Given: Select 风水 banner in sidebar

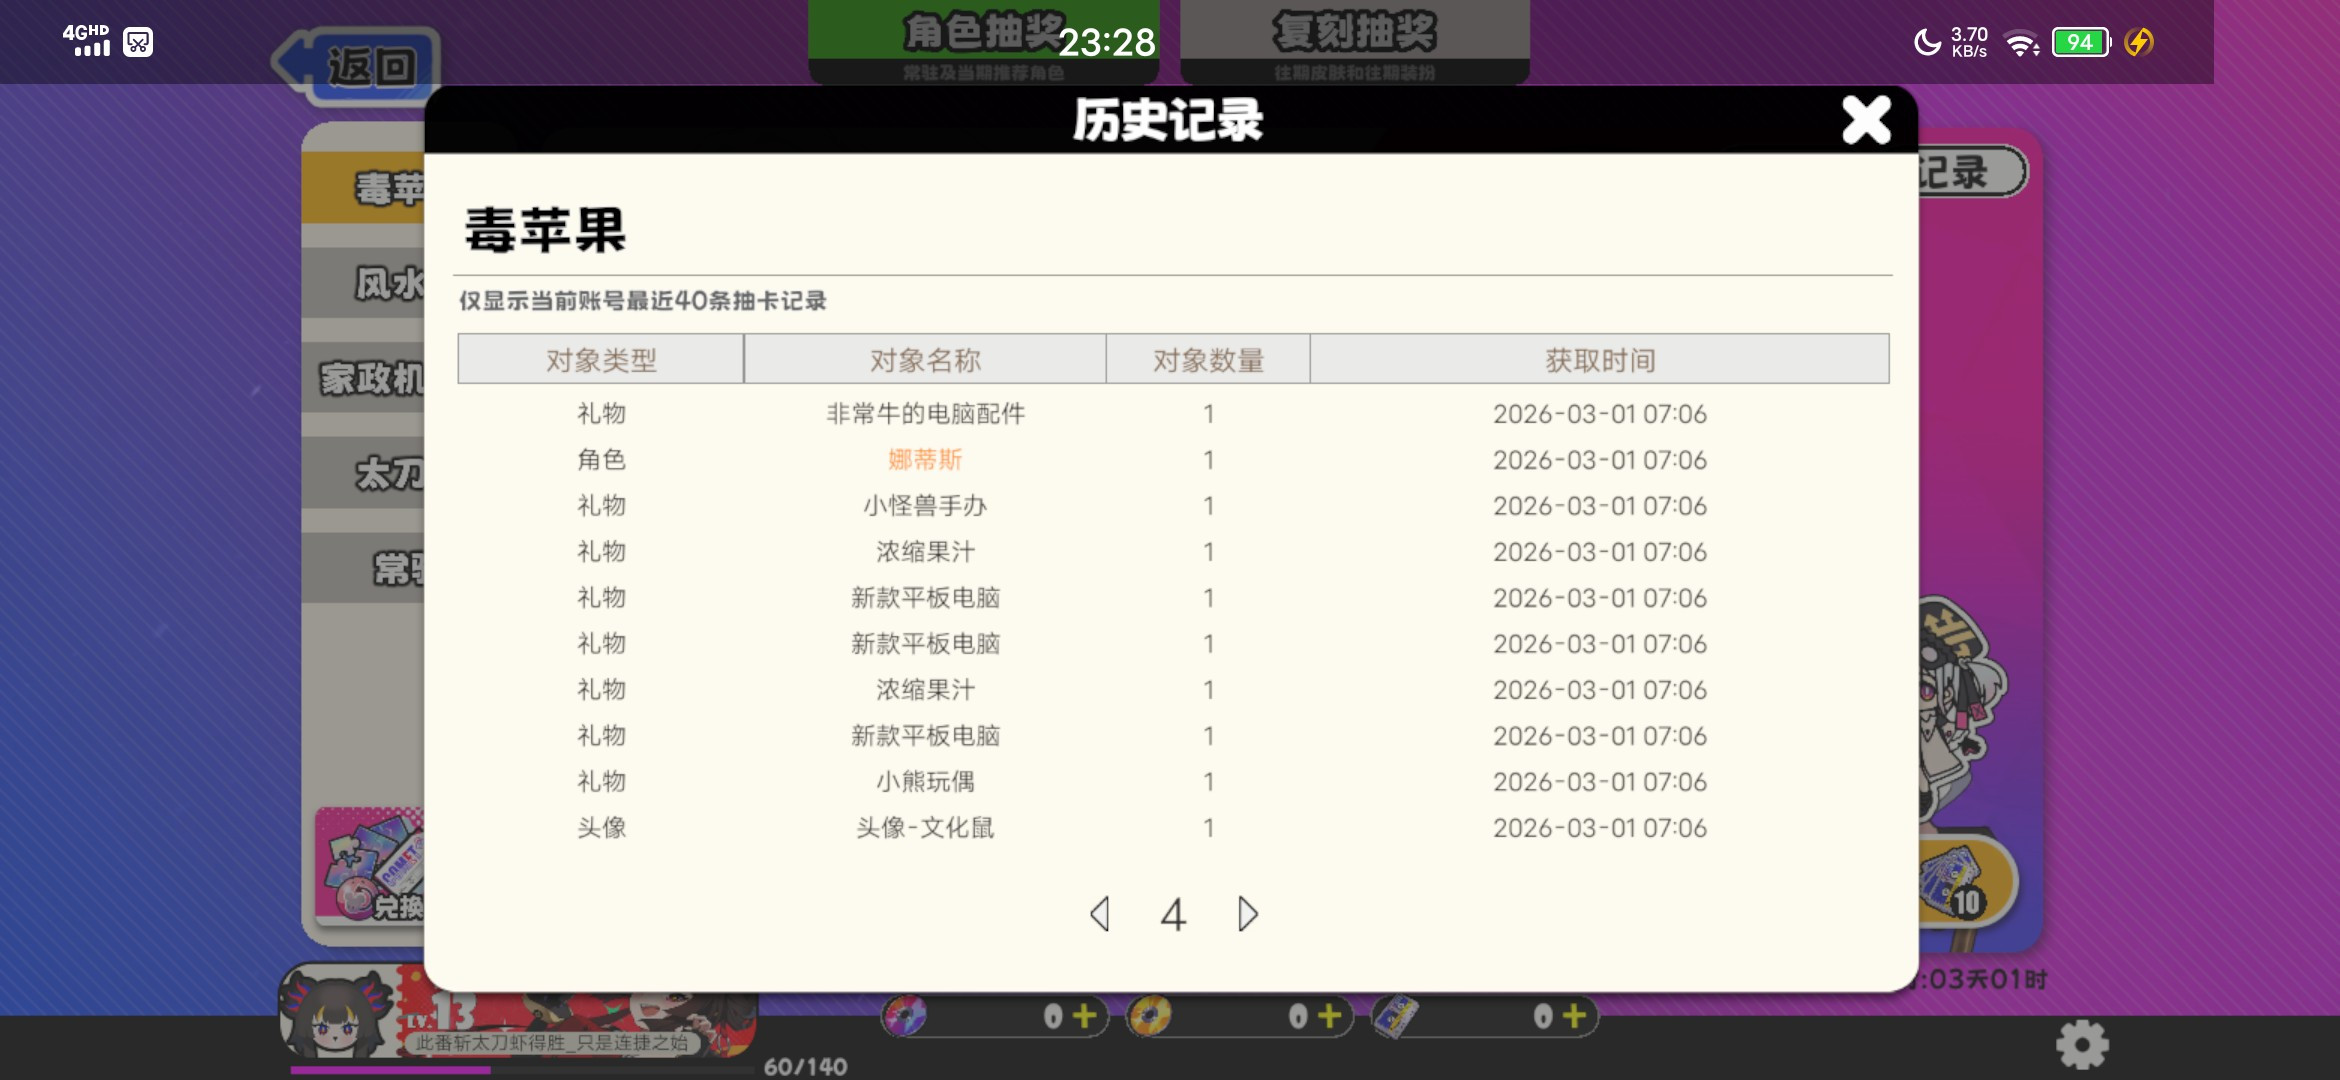Looking at the screenshot, I should (364, 283).
